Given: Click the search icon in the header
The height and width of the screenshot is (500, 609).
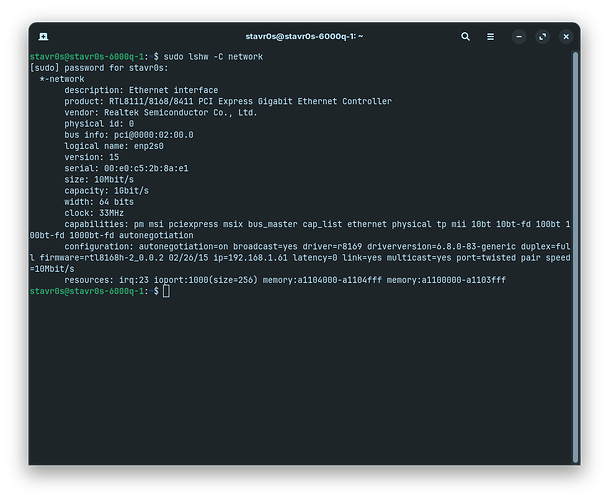Looking at the screenshot, I should [x=466, y=36].
